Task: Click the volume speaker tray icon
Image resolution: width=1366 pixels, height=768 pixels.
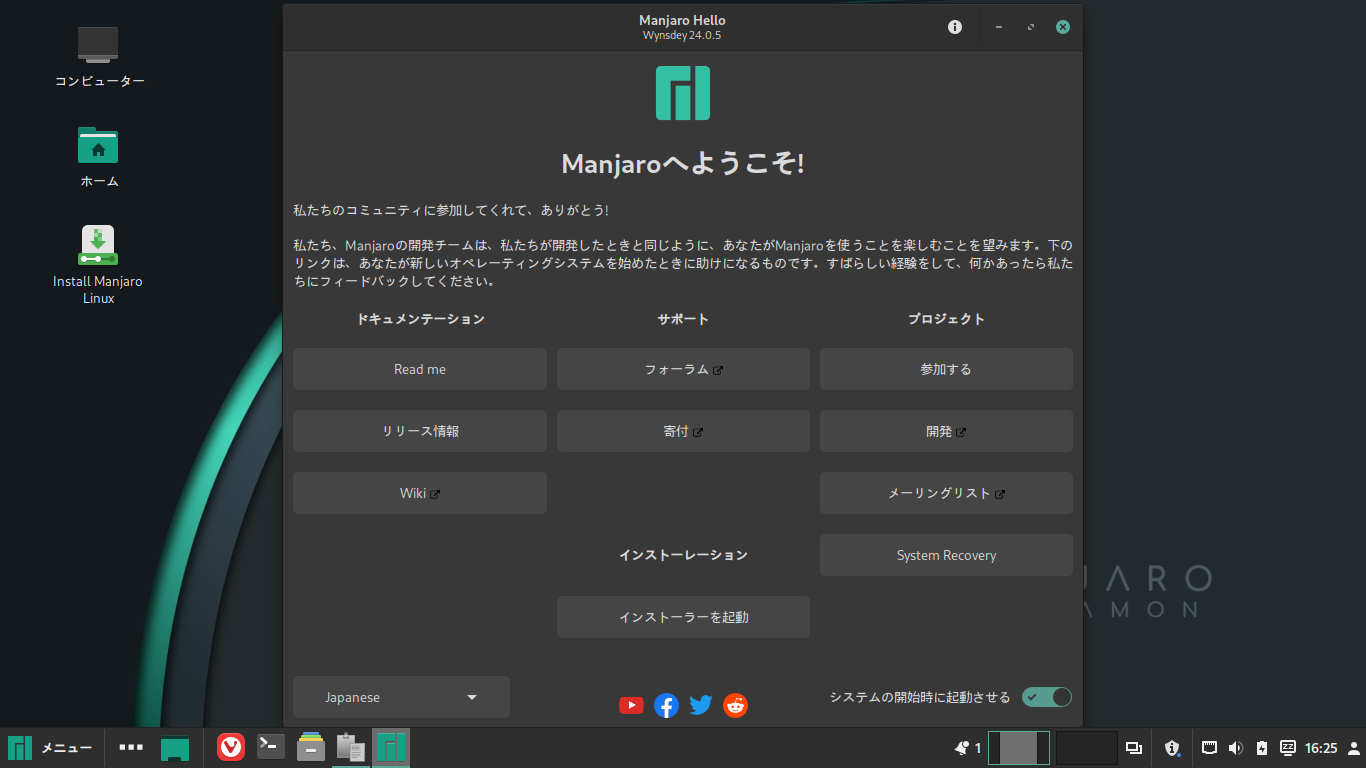Action: [1235, 747]
